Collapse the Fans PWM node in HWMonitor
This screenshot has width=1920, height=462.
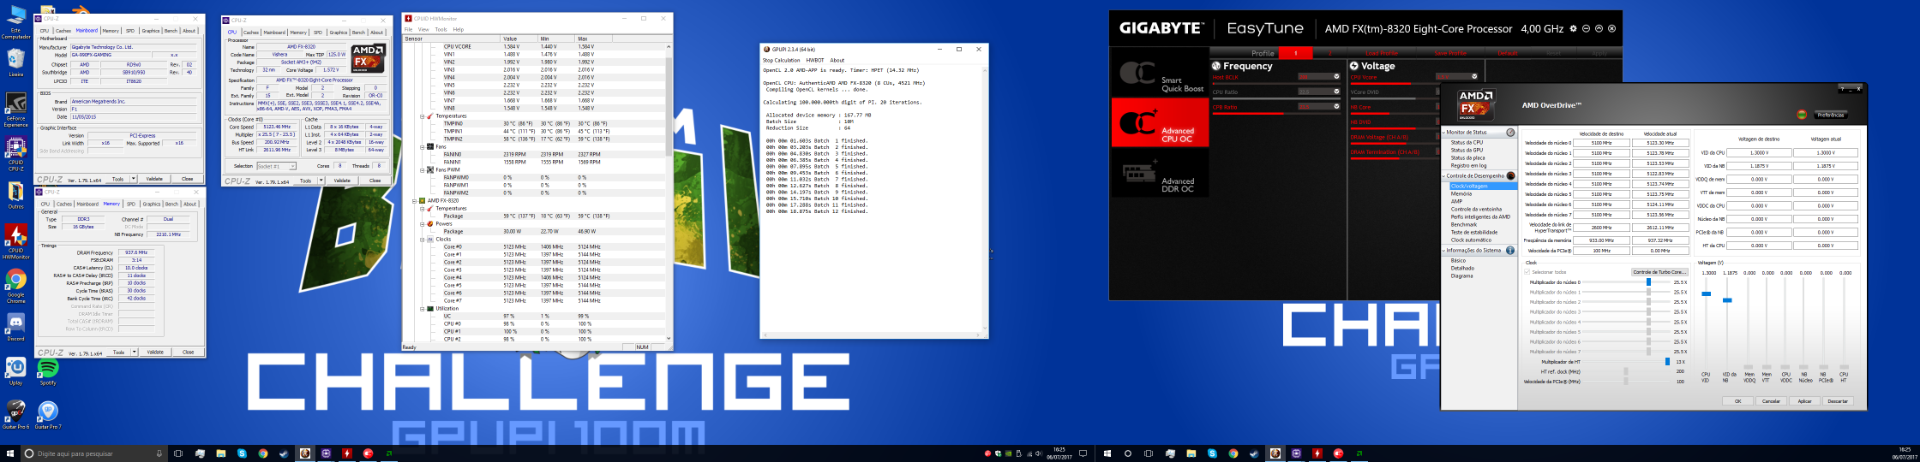[422, 170]
